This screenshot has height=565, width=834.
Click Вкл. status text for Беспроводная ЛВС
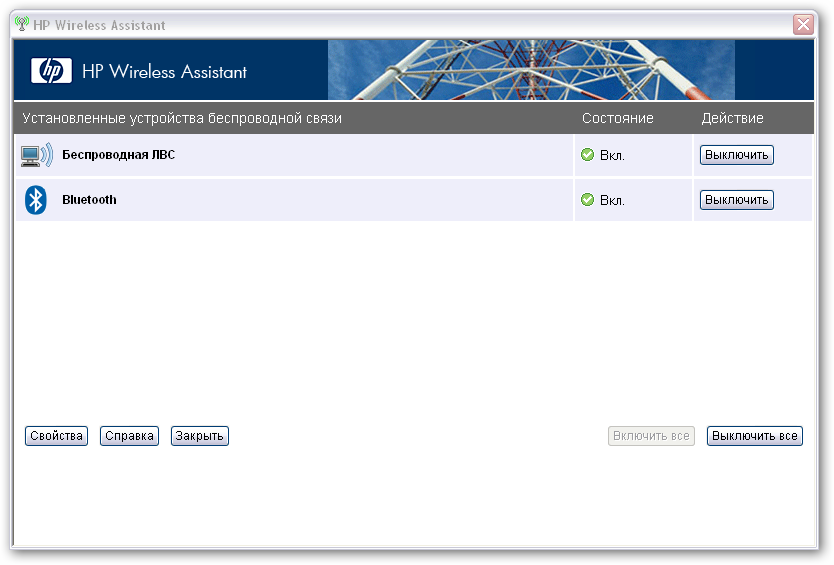[612, 155]
